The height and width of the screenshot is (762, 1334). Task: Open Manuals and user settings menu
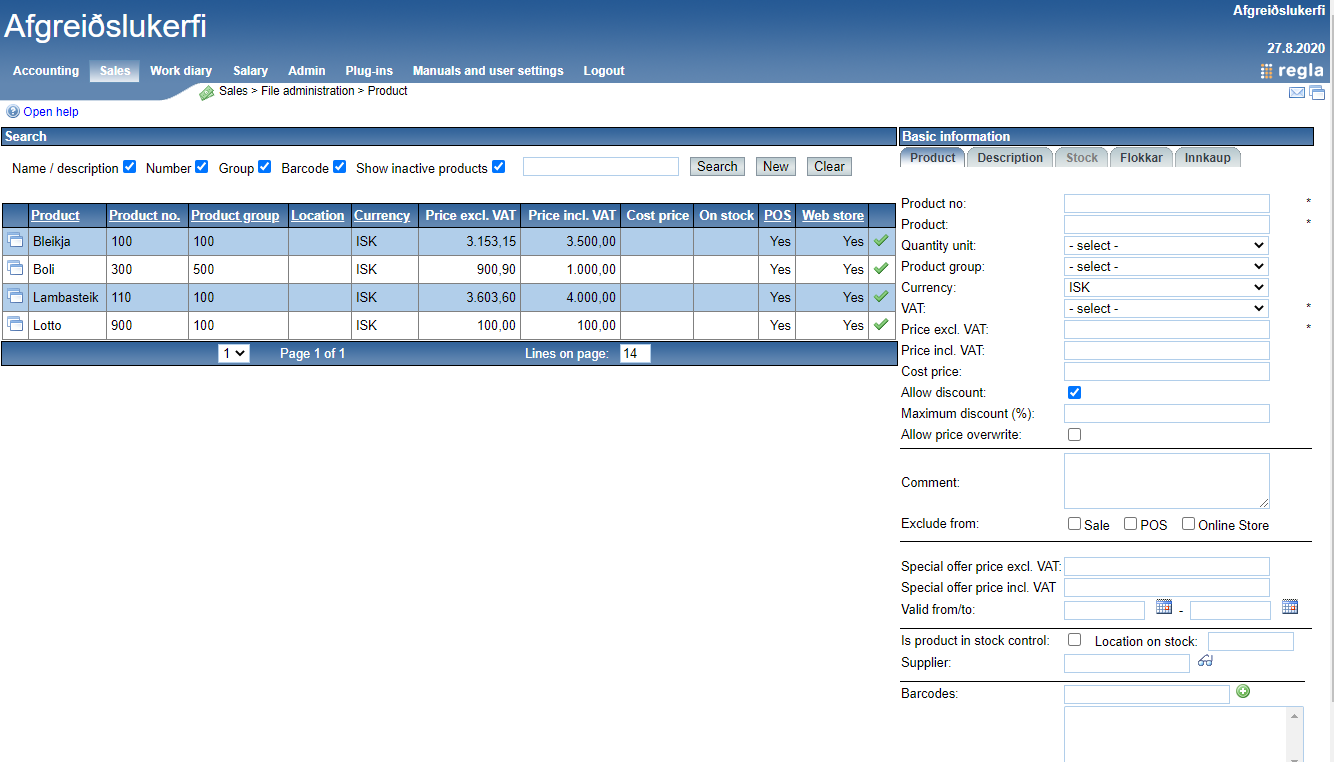point(488,71)
